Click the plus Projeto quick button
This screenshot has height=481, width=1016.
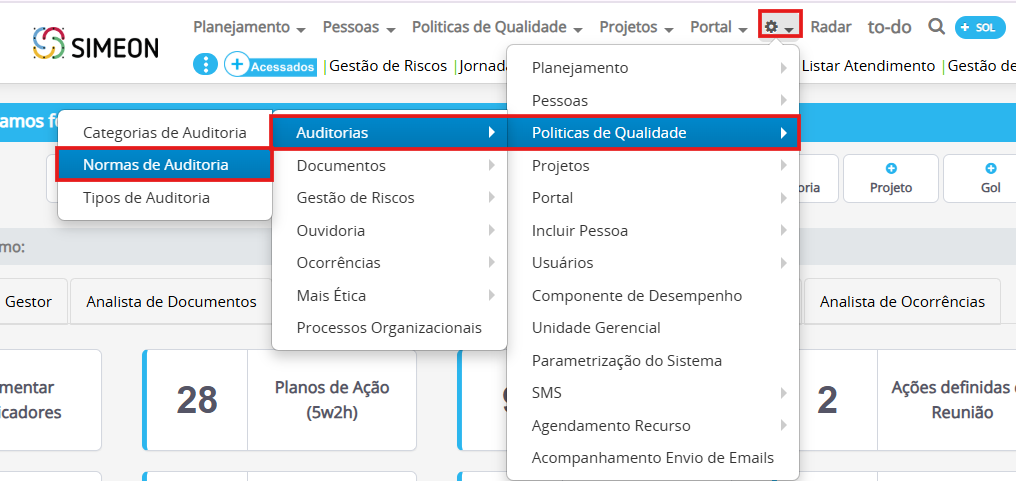coord(890,178)
